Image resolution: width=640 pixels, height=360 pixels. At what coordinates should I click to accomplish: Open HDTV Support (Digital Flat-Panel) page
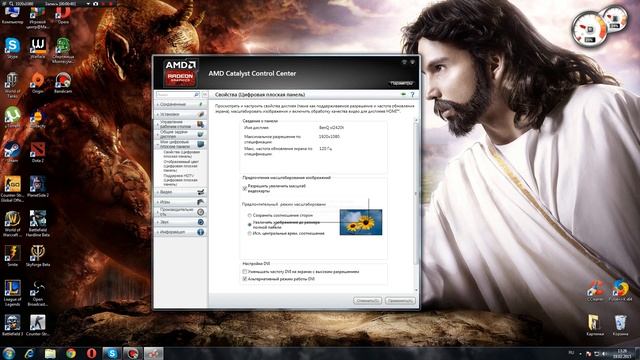coord(181,180)
